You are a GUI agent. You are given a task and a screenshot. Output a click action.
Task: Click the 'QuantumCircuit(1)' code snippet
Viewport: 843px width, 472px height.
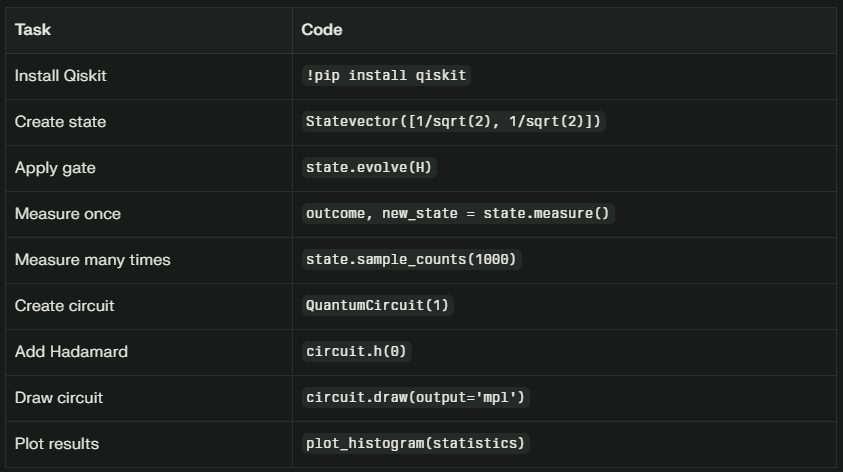click(377, 305)
